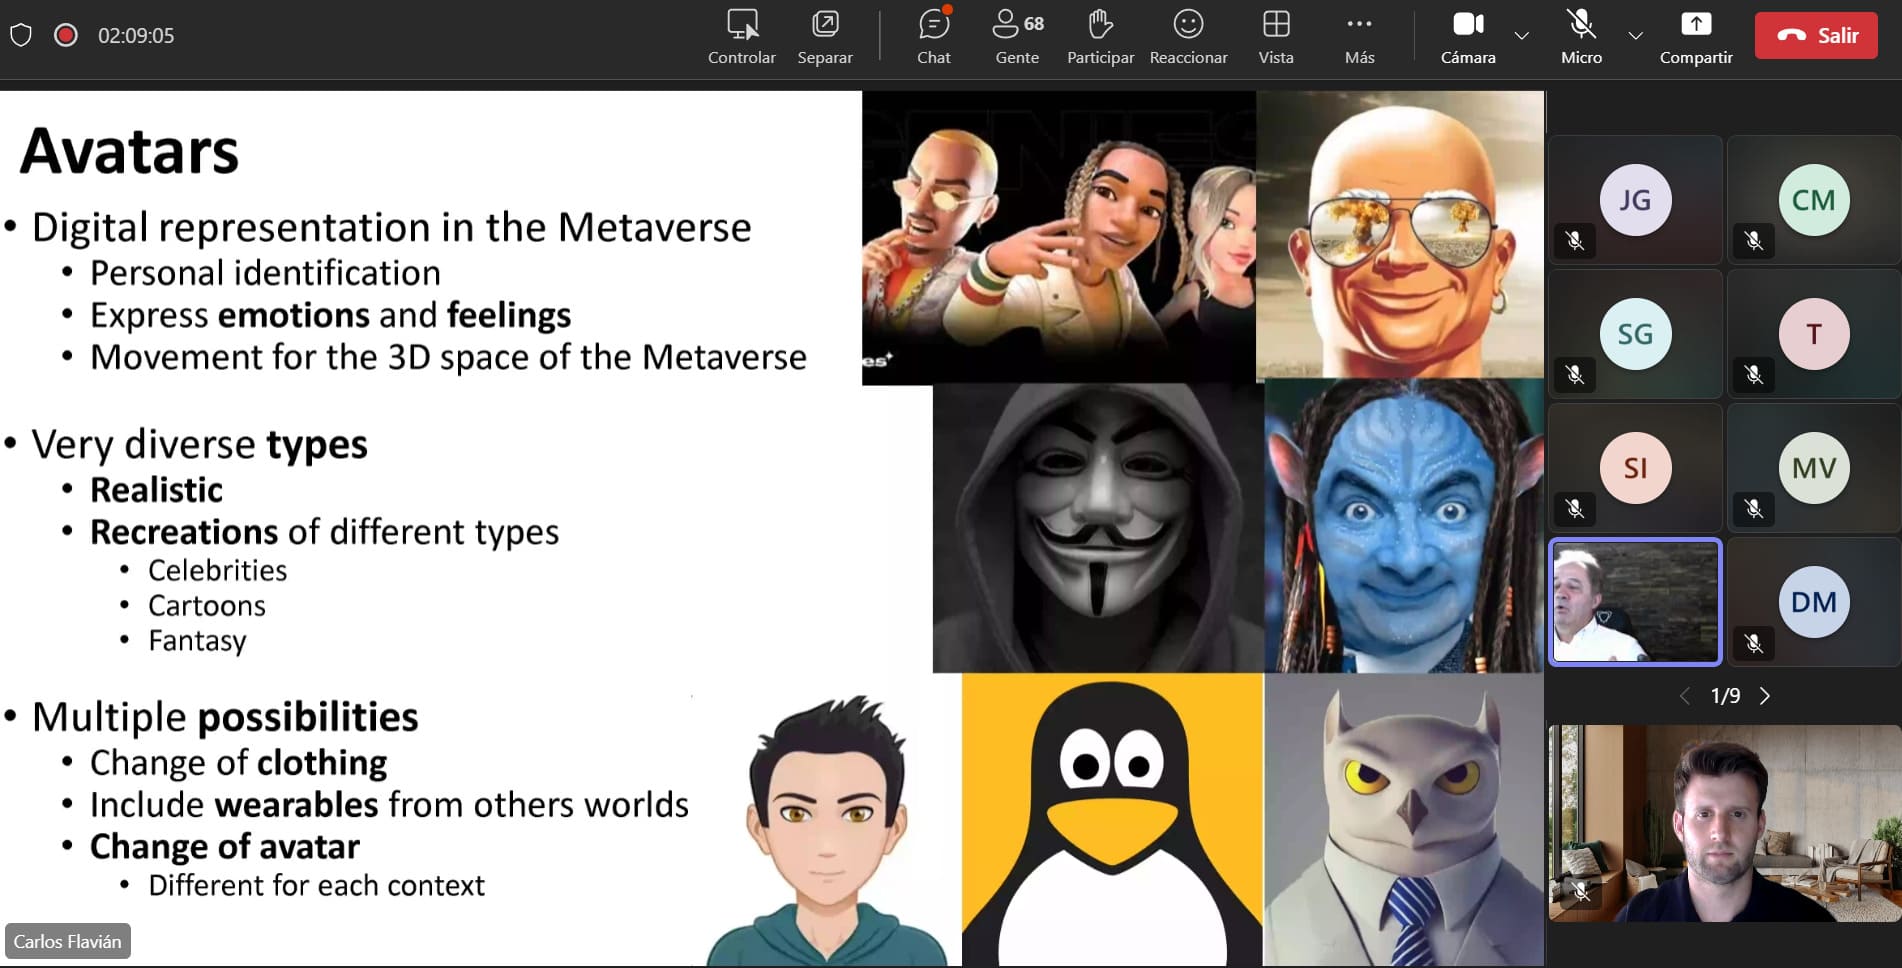Open the Controlar (take control) option

pos(741,37)
